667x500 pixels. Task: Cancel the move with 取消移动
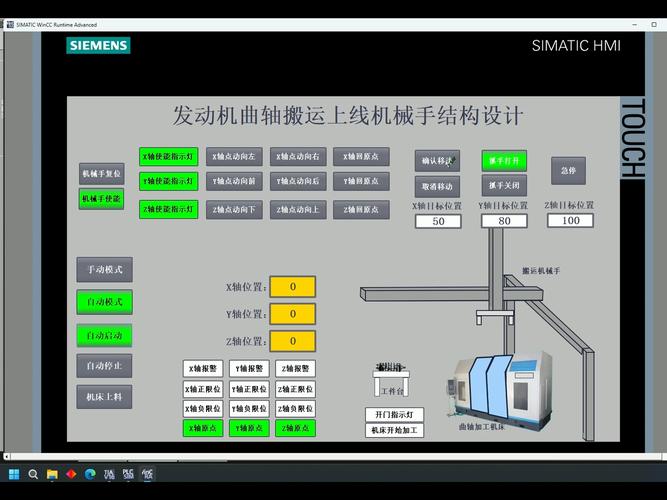point(437,186)
